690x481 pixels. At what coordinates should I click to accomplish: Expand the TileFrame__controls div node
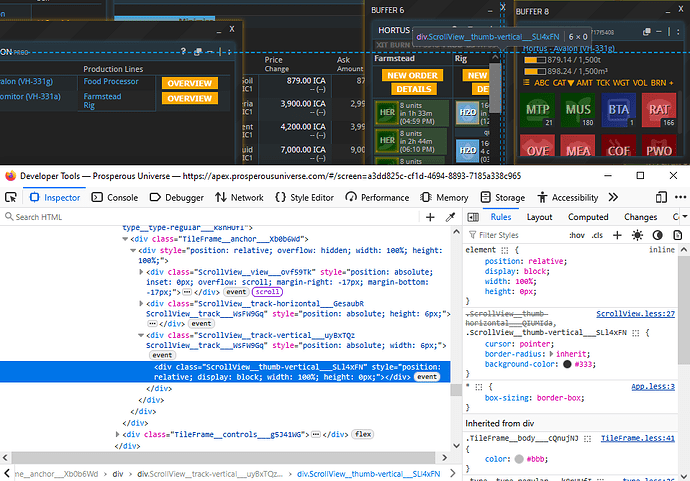pyautogui.click(x=117, y=434)
